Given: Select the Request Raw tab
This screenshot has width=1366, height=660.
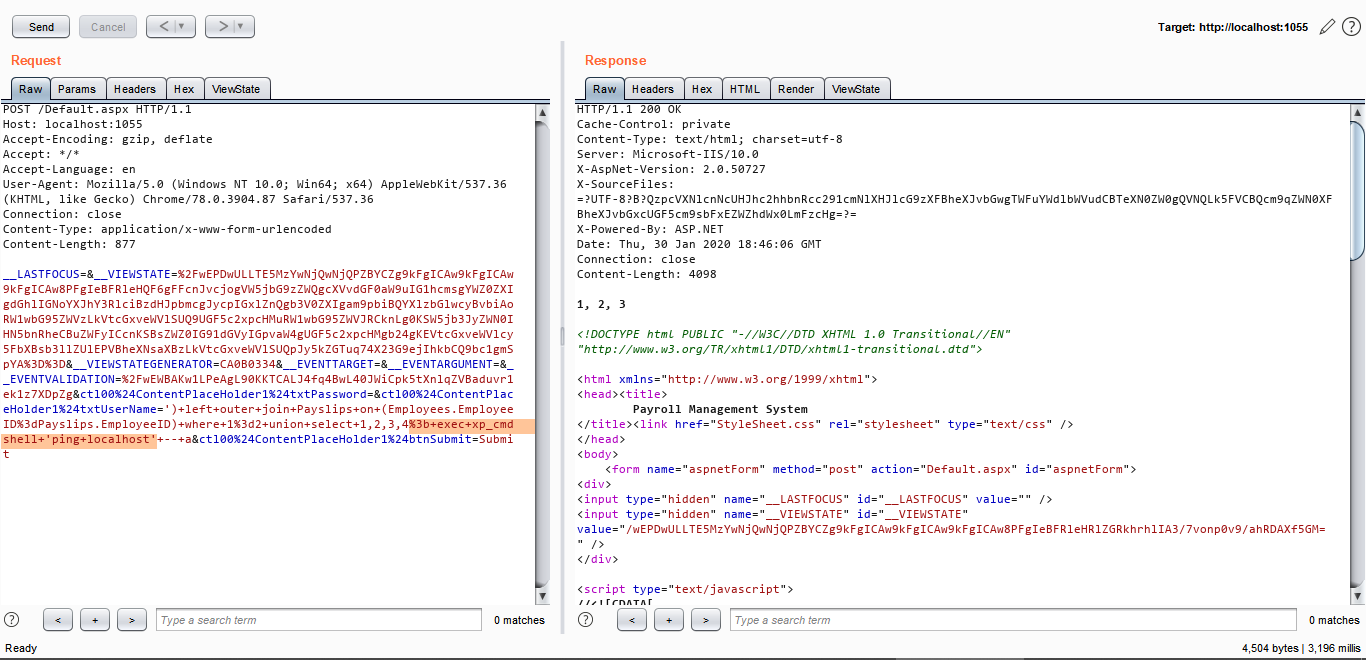Looking at the screenshot, I should (x=31, y=89).
